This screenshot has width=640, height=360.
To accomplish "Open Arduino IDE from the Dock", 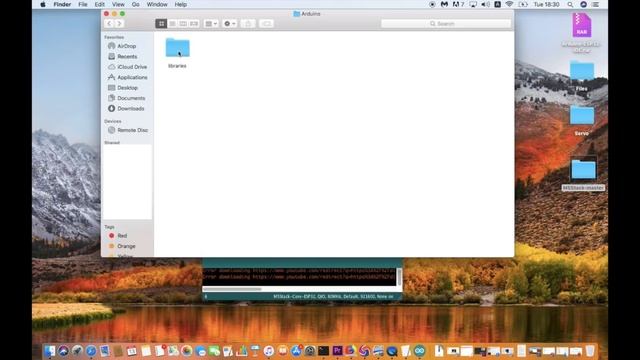I will coord(419,351).
